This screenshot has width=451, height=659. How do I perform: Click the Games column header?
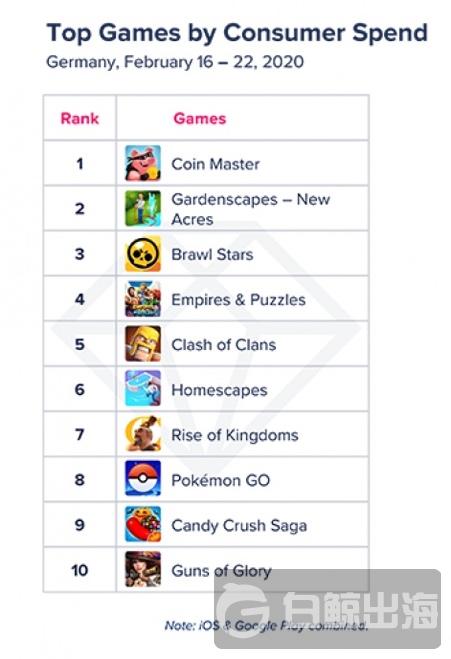click(x=200, y=119)
